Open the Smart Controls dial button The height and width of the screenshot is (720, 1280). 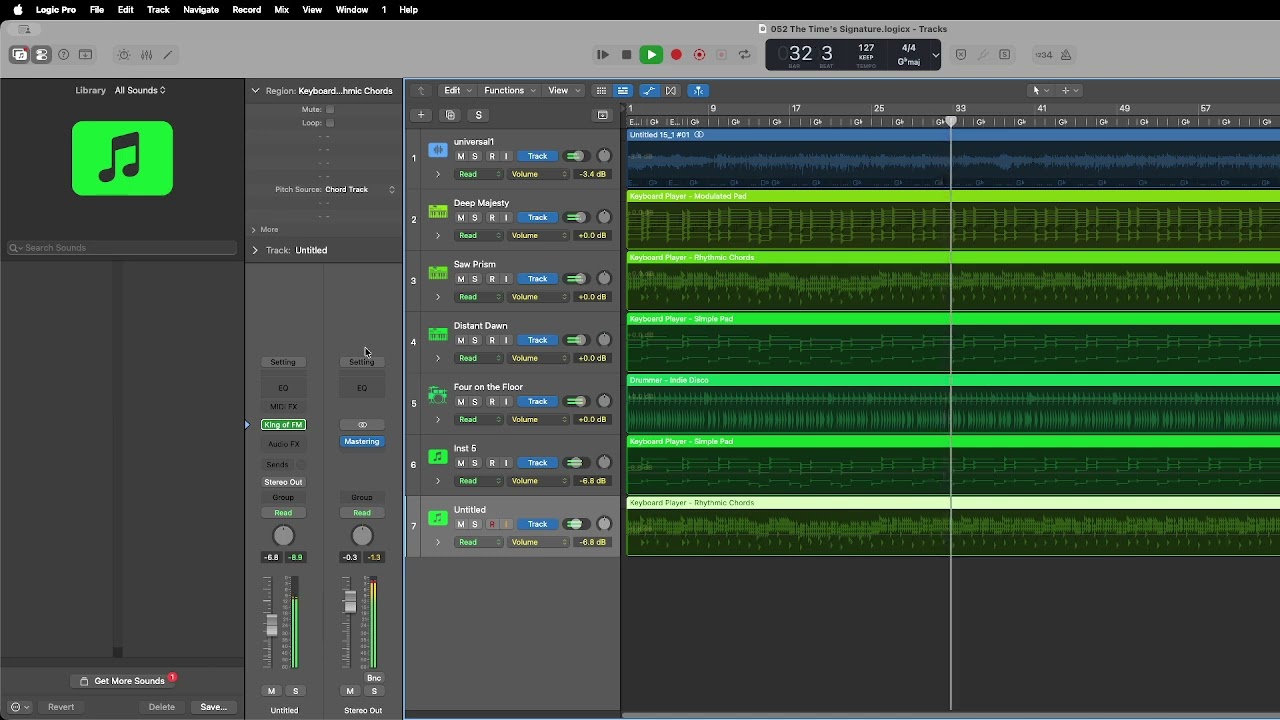pos(124,55)
